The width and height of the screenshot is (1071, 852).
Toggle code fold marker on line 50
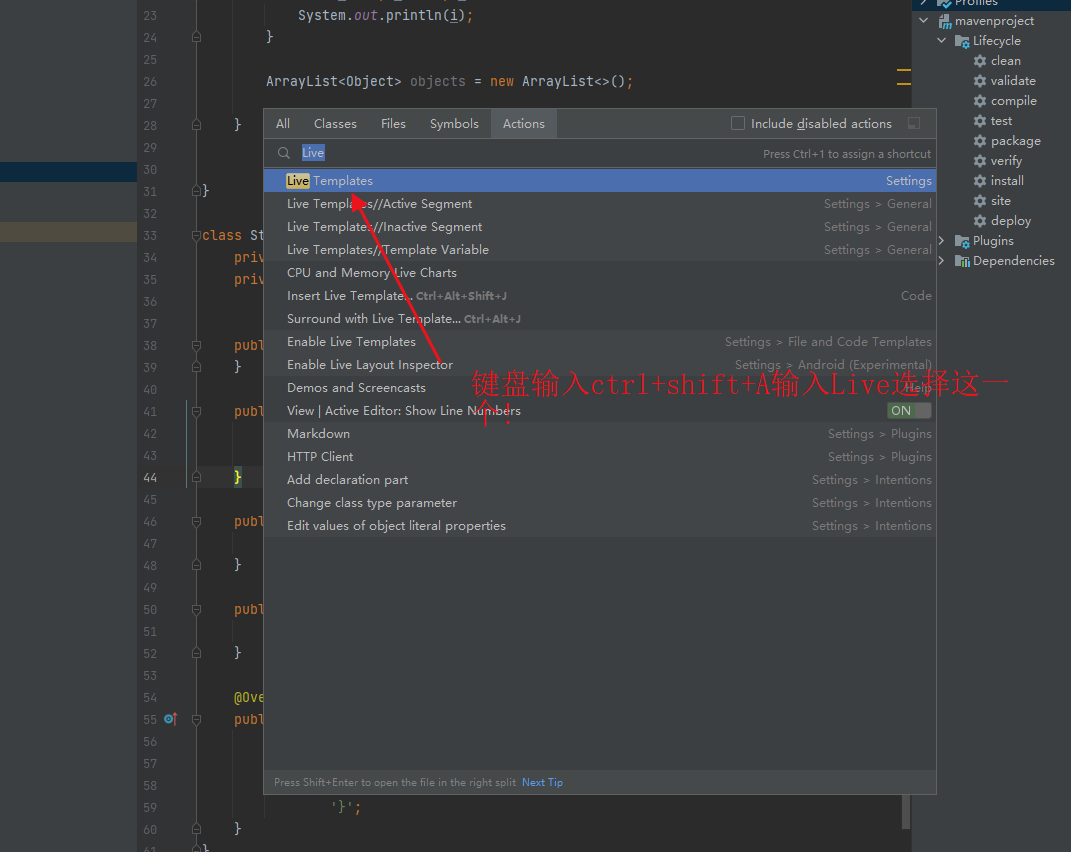point(196,609)
